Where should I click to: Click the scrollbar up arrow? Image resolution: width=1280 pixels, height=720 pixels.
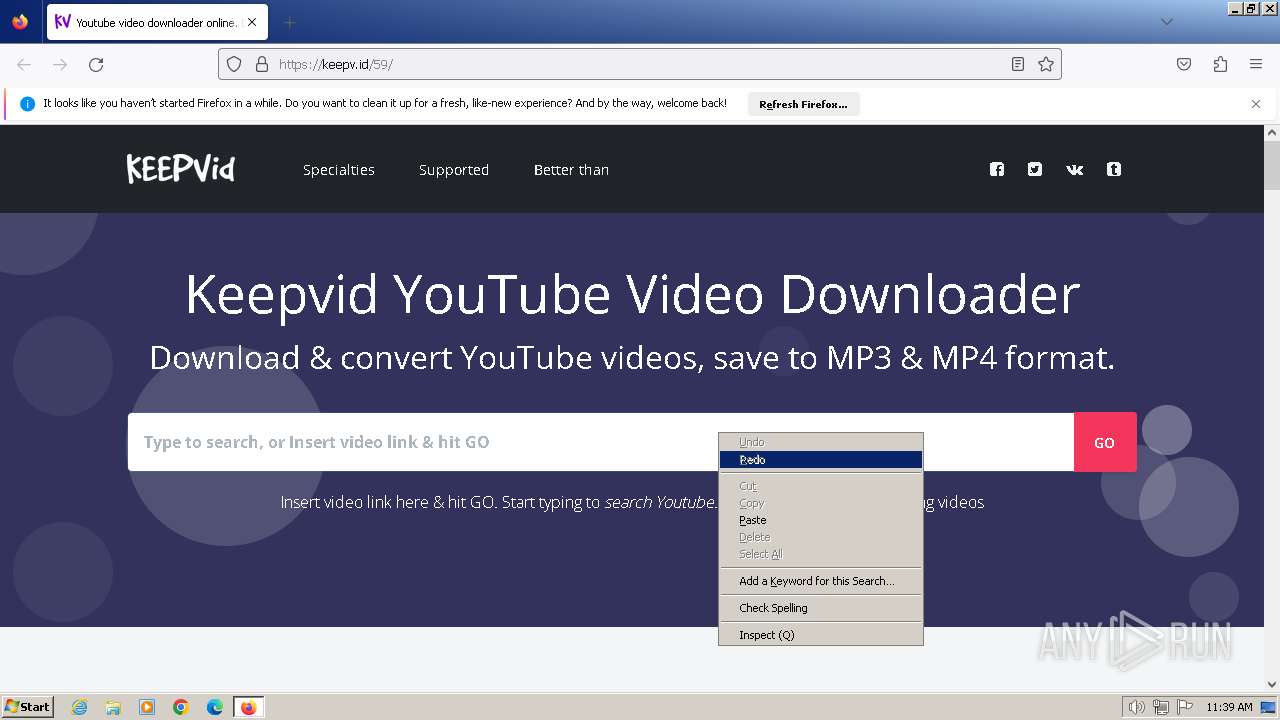click(1272, 132)
